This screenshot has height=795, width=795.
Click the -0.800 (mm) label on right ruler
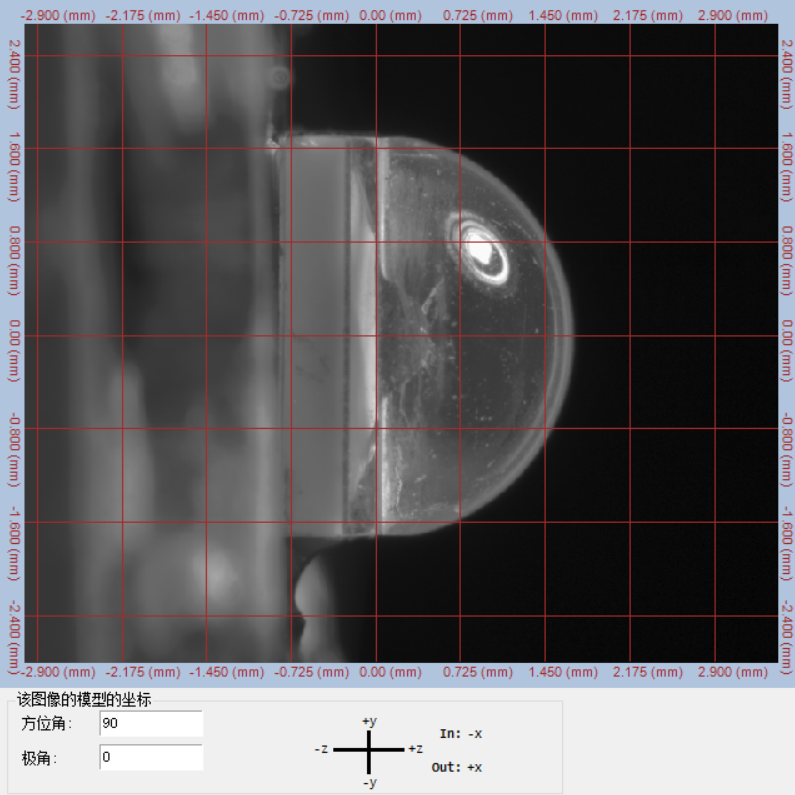point(786,429)
